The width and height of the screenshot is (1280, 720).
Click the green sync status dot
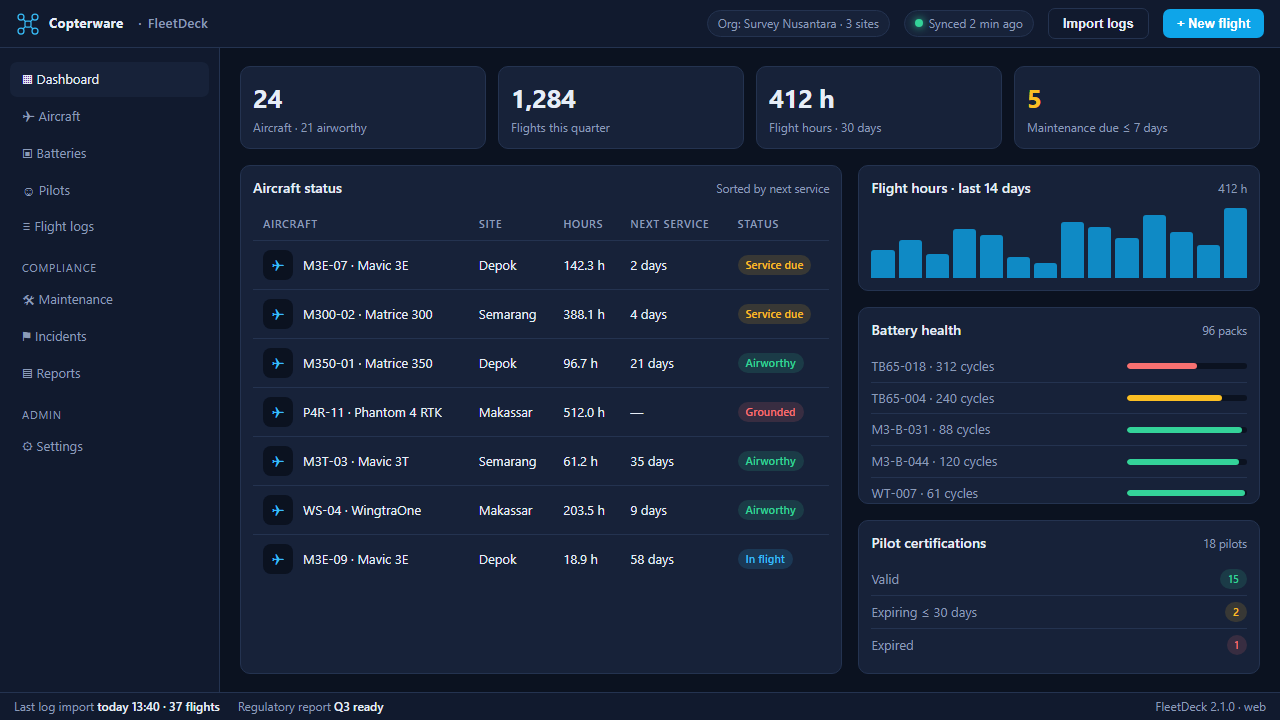[919, 24]
